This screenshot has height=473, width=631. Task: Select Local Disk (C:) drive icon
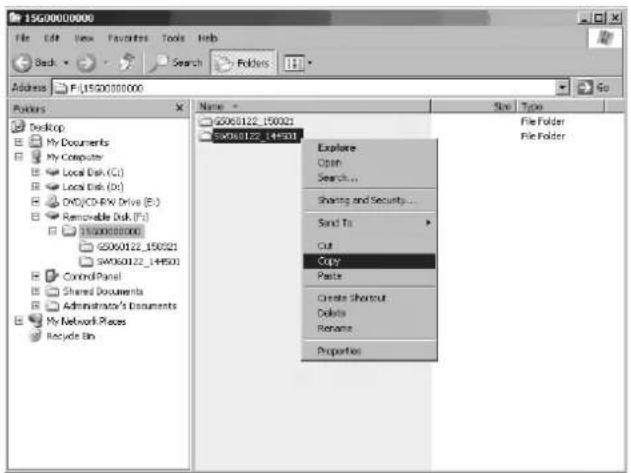click(x=53, y=172)
